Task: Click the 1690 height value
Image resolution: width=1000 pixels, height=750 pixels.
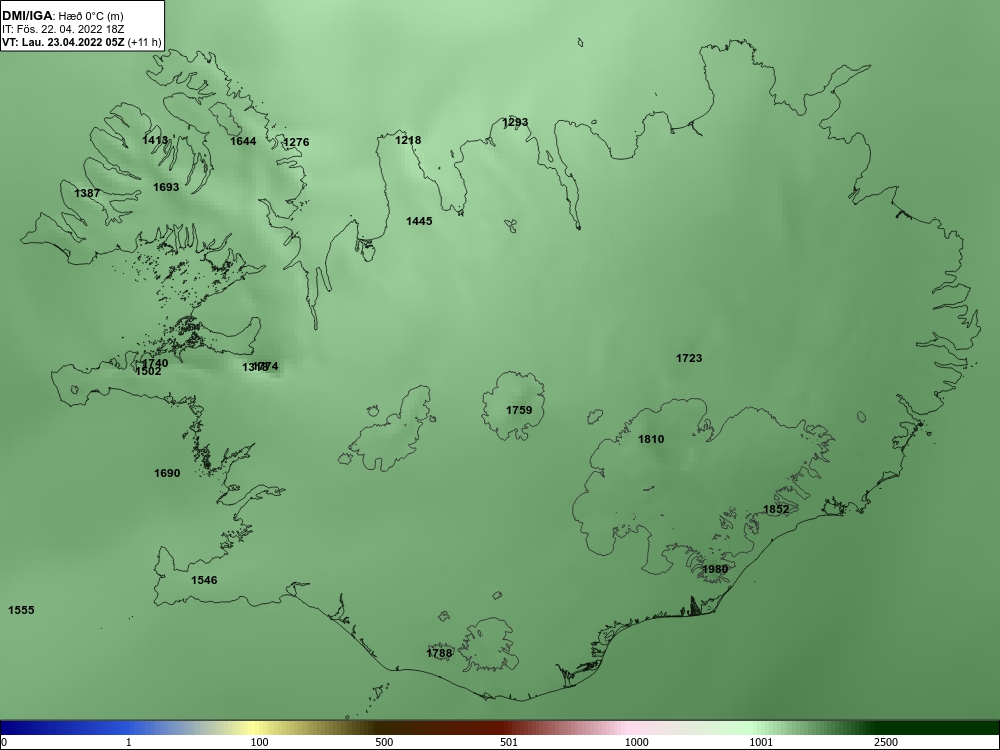Action: pyautogui.click(x=167, y=473)
